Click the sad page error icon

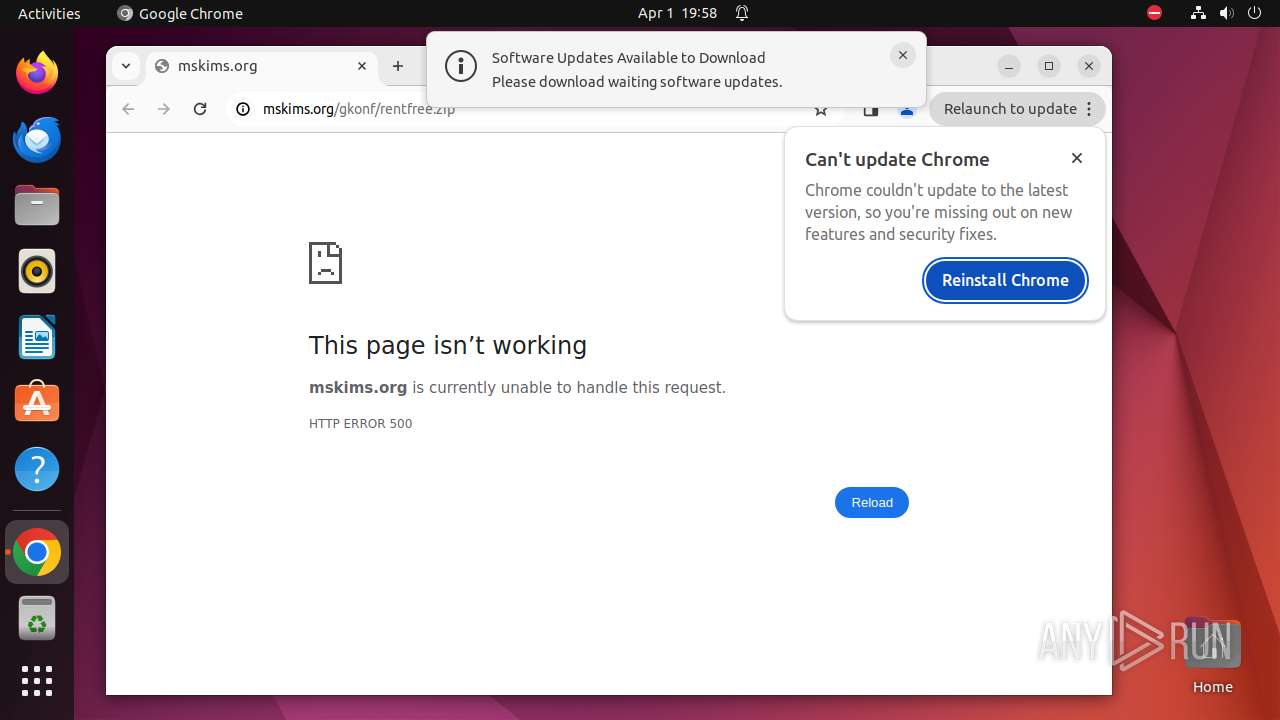tap(325, 263)
